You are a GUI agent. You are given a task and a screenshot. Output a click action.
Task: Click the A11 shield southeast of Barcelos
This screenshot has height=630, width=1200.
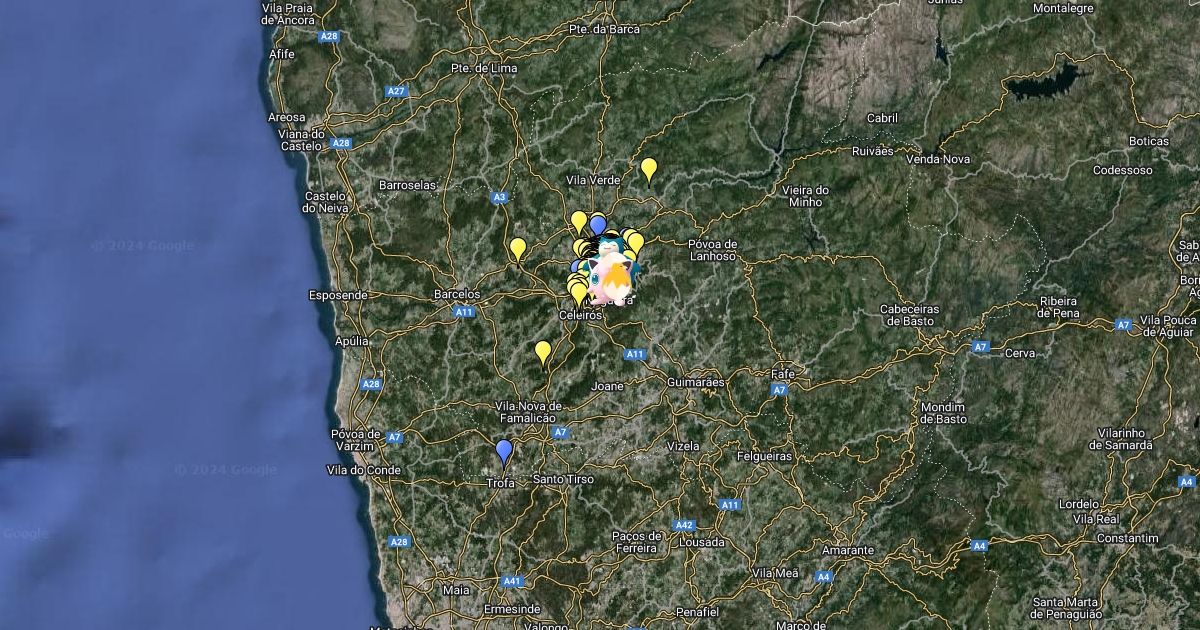(x=463, y=312)
